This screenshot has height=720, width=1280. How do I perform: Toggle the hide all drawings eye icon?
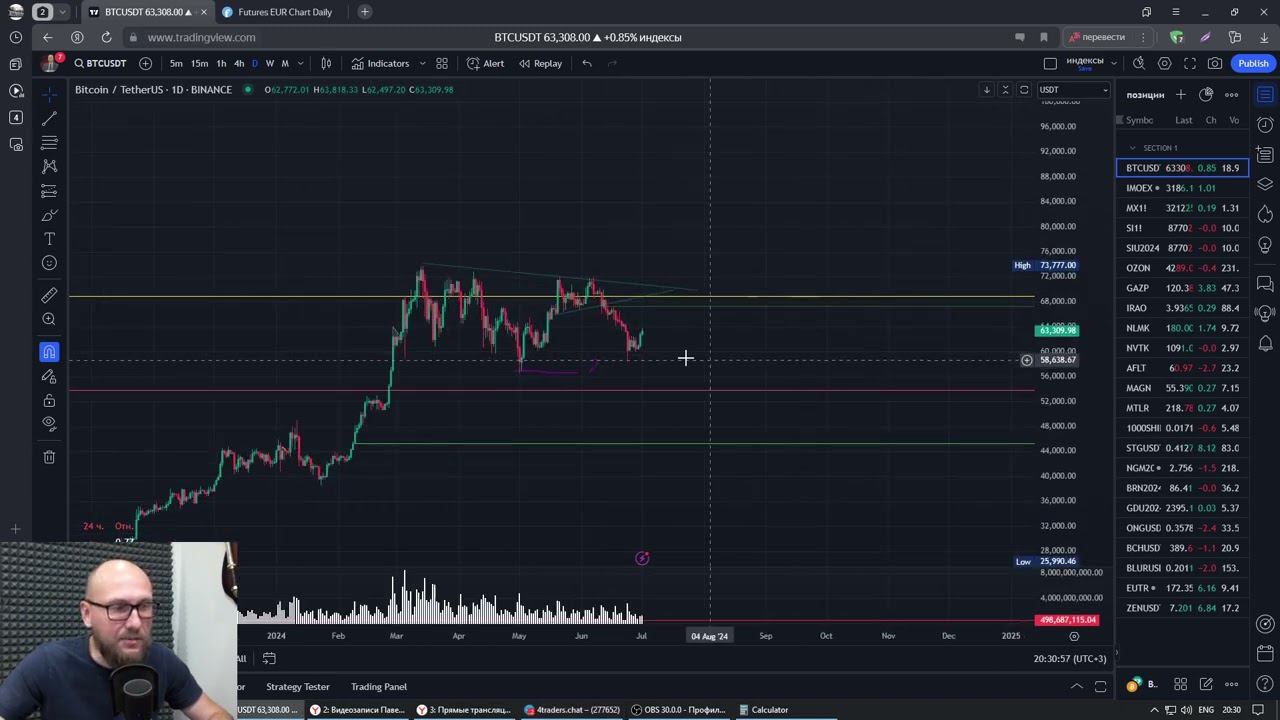(49, 423)
